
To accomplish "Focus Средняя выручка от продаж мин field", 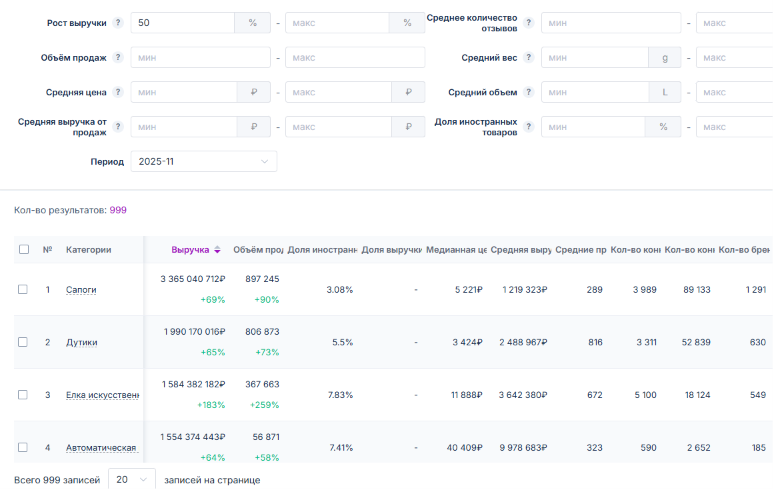I will (x=184, y=127).
